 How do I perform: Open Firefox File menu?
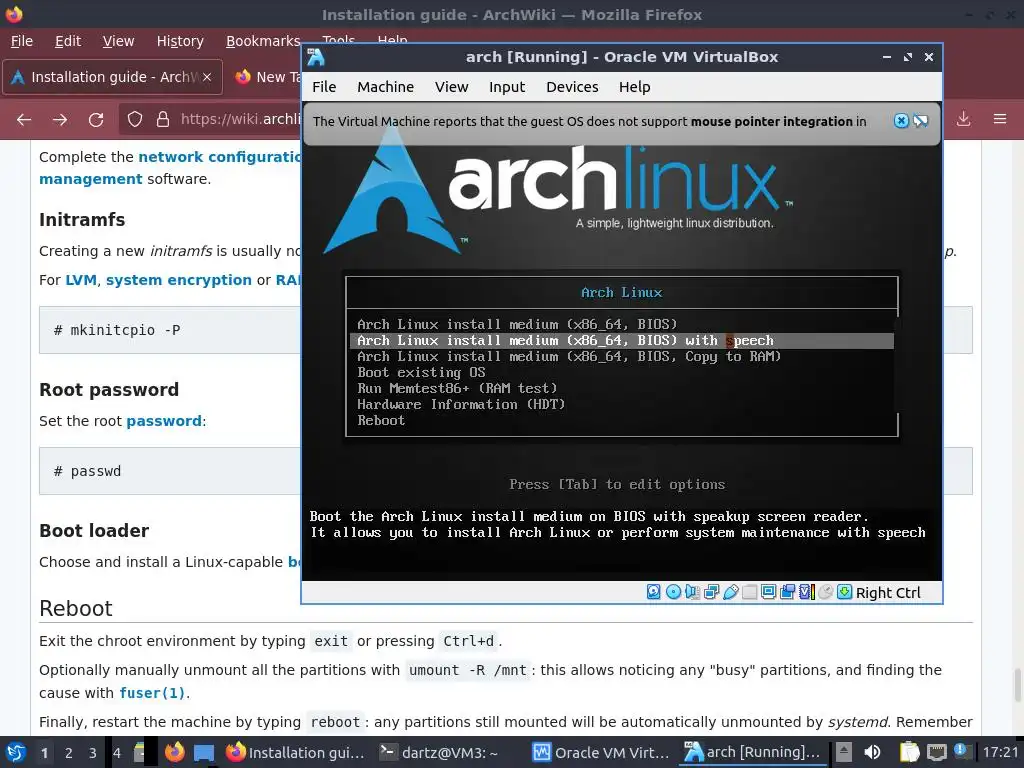[22, 41]
